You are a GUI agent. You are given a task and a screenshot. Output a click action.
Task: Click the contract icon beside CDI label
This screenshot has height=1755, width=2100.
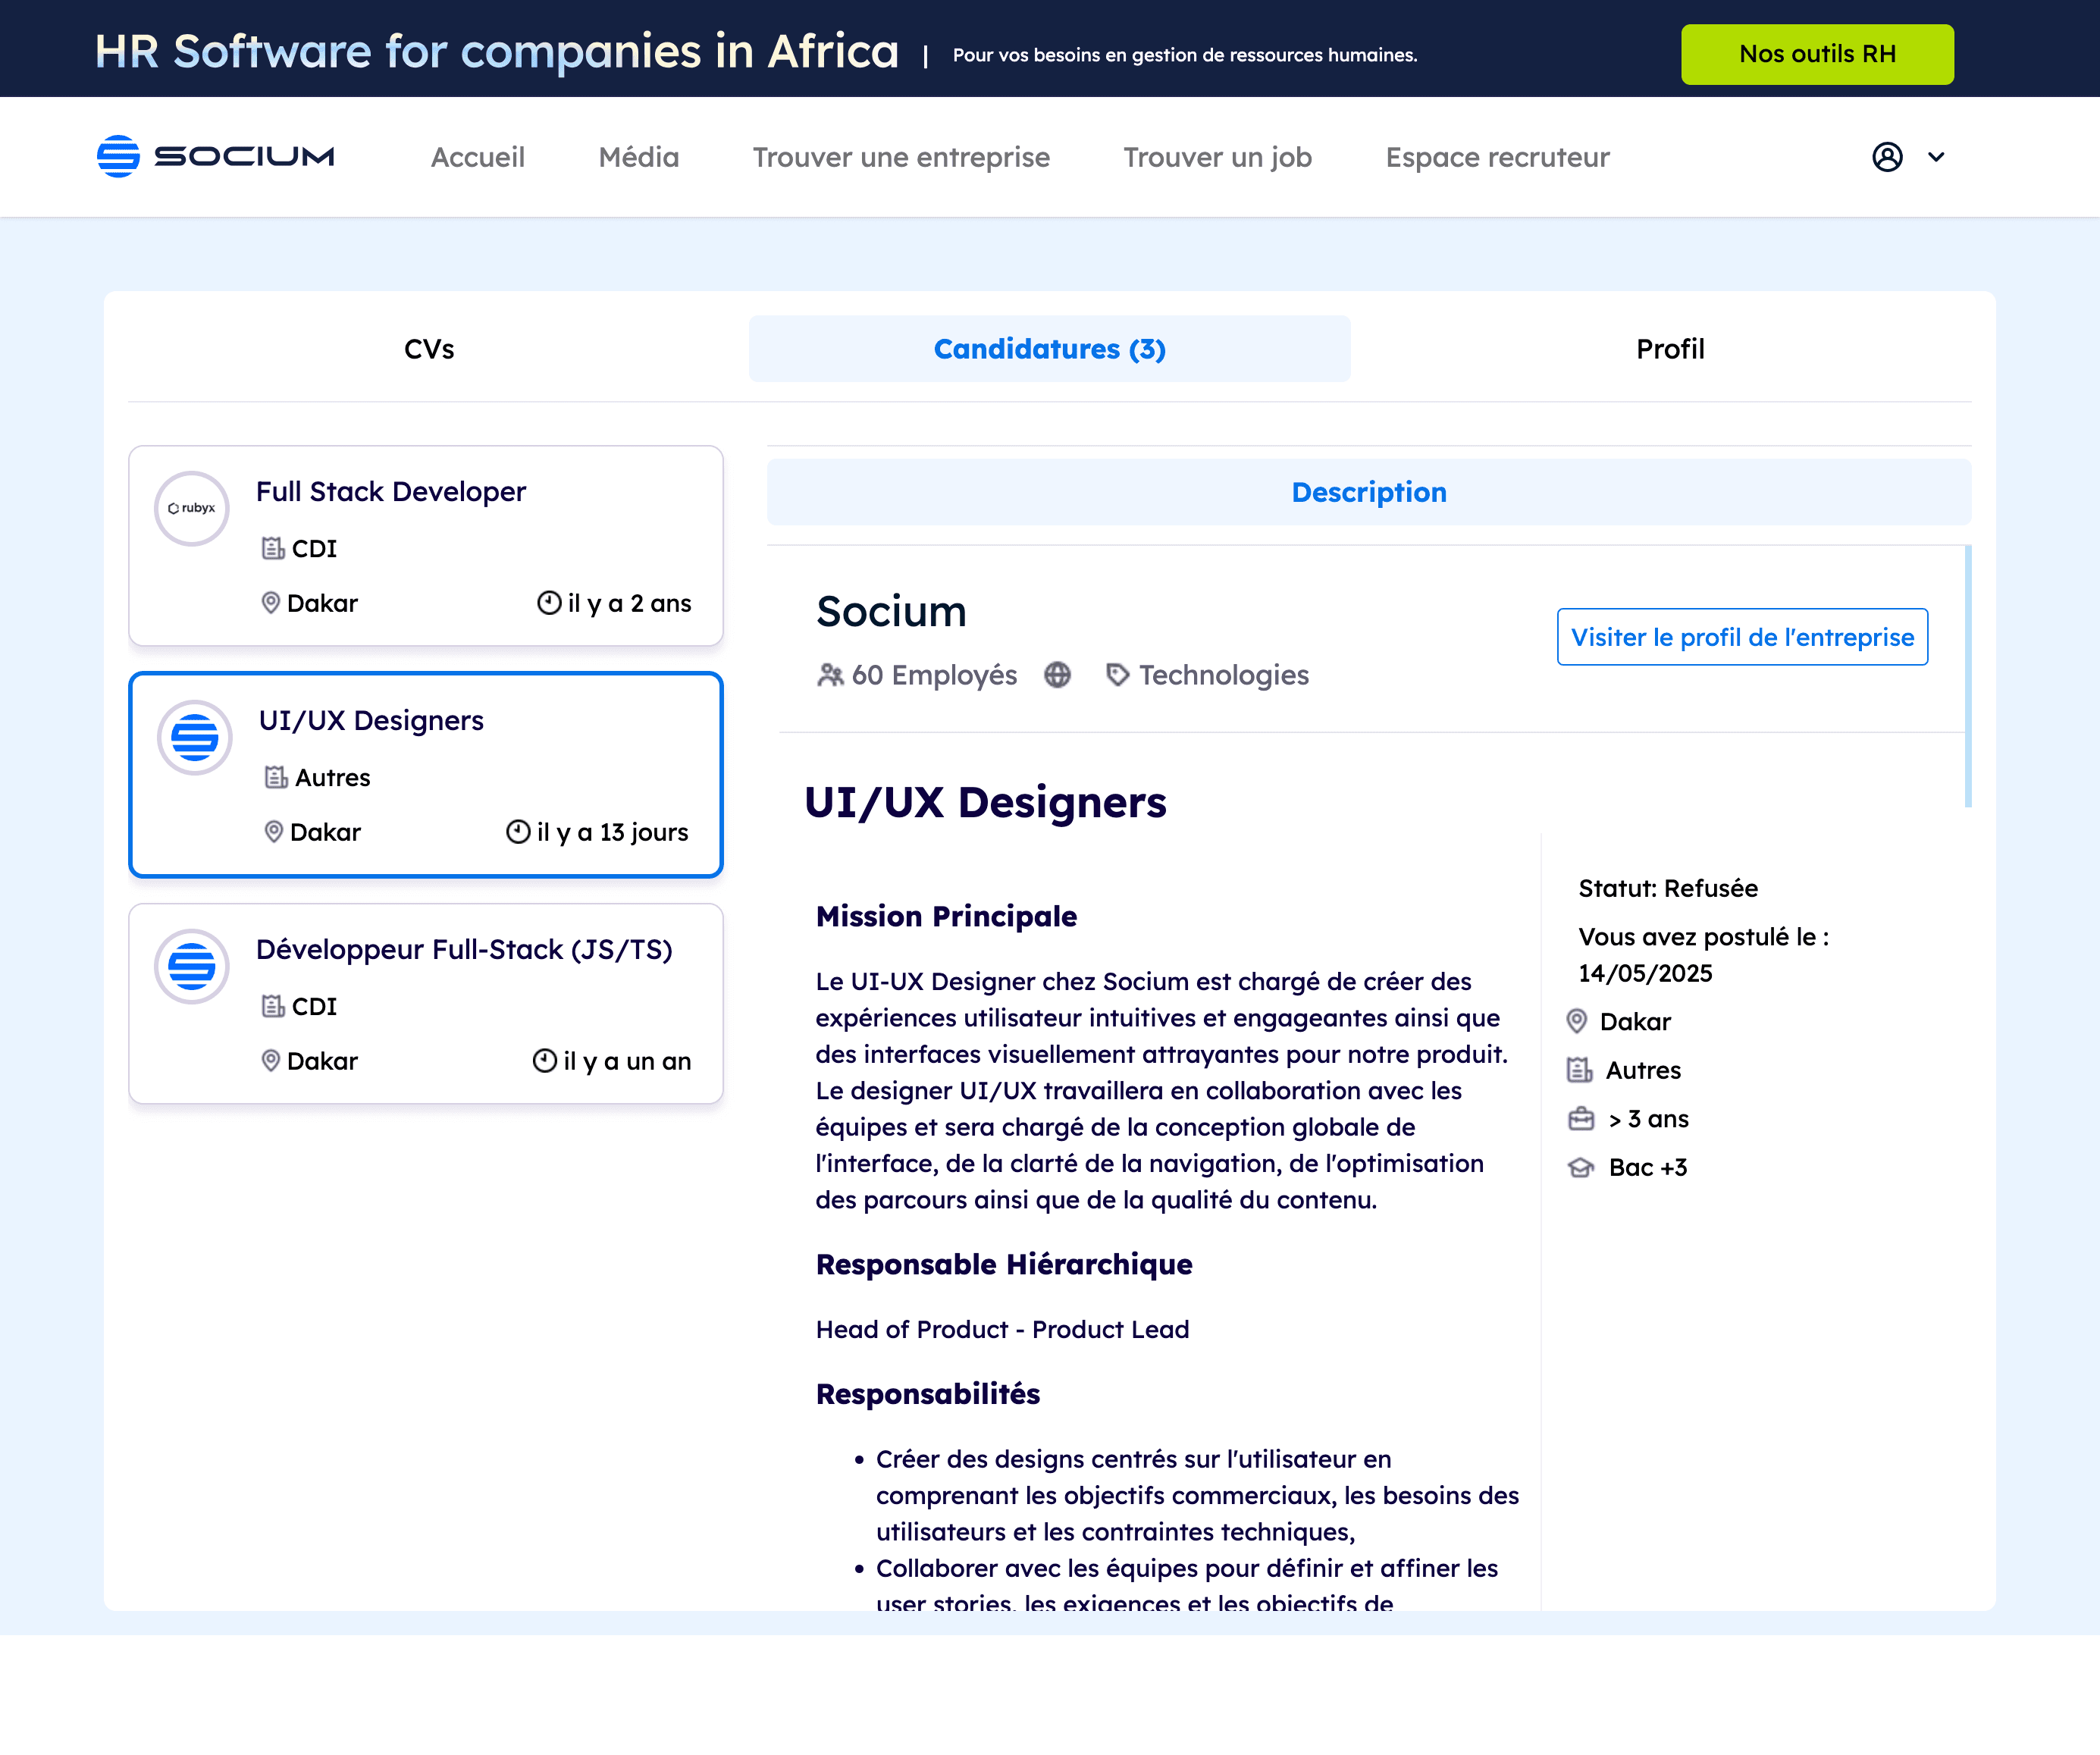pyautogui.click(x=272, y=548)
